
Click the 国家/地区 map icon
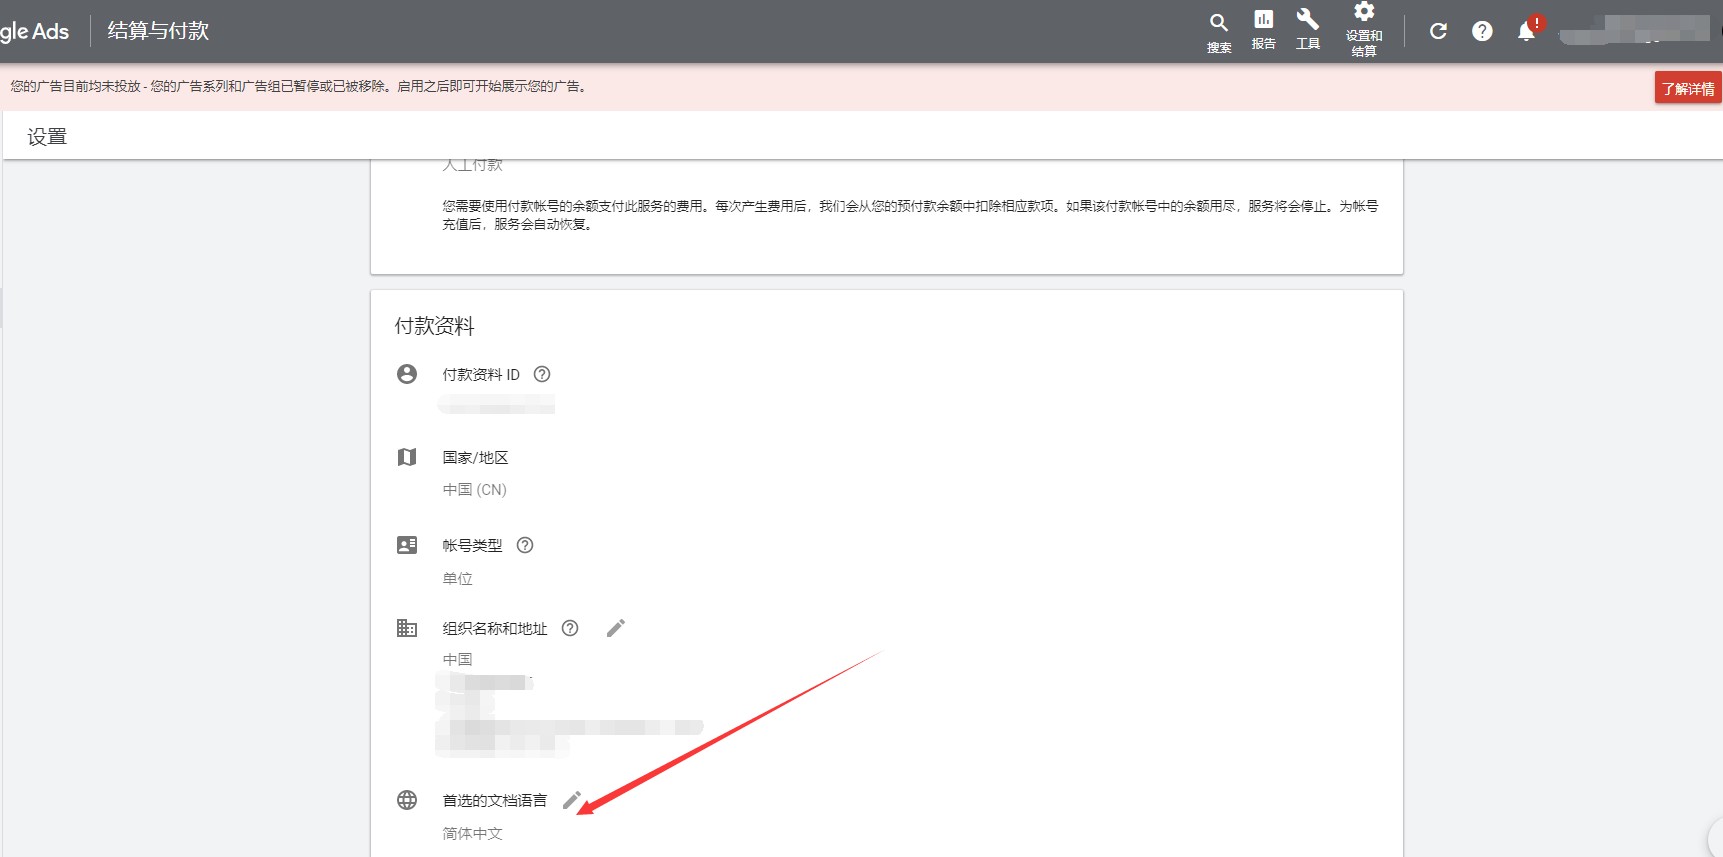click(407, 457)
